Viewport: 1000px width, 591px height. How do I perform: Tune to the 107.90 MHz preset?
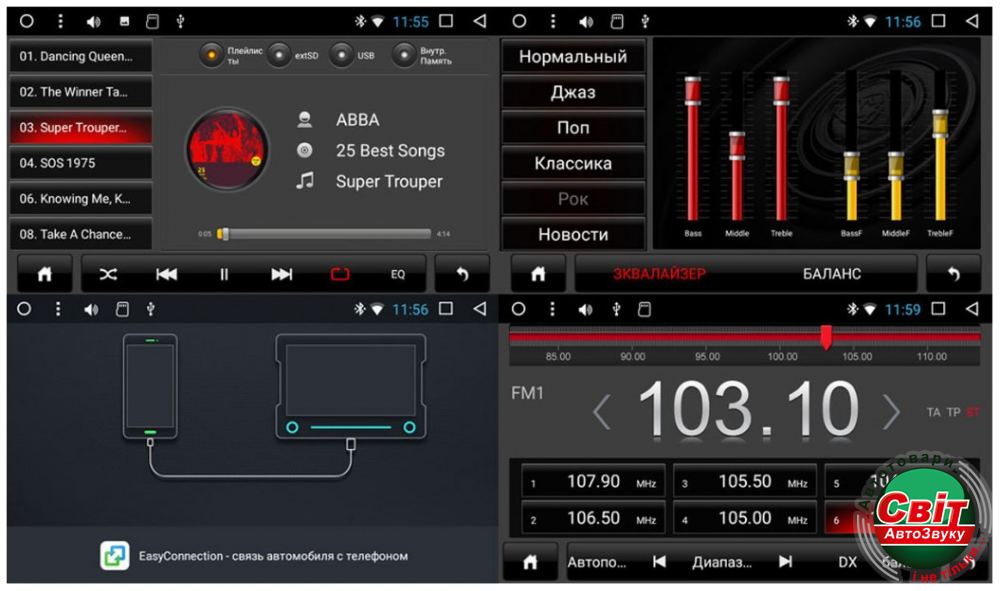[593, 482]
